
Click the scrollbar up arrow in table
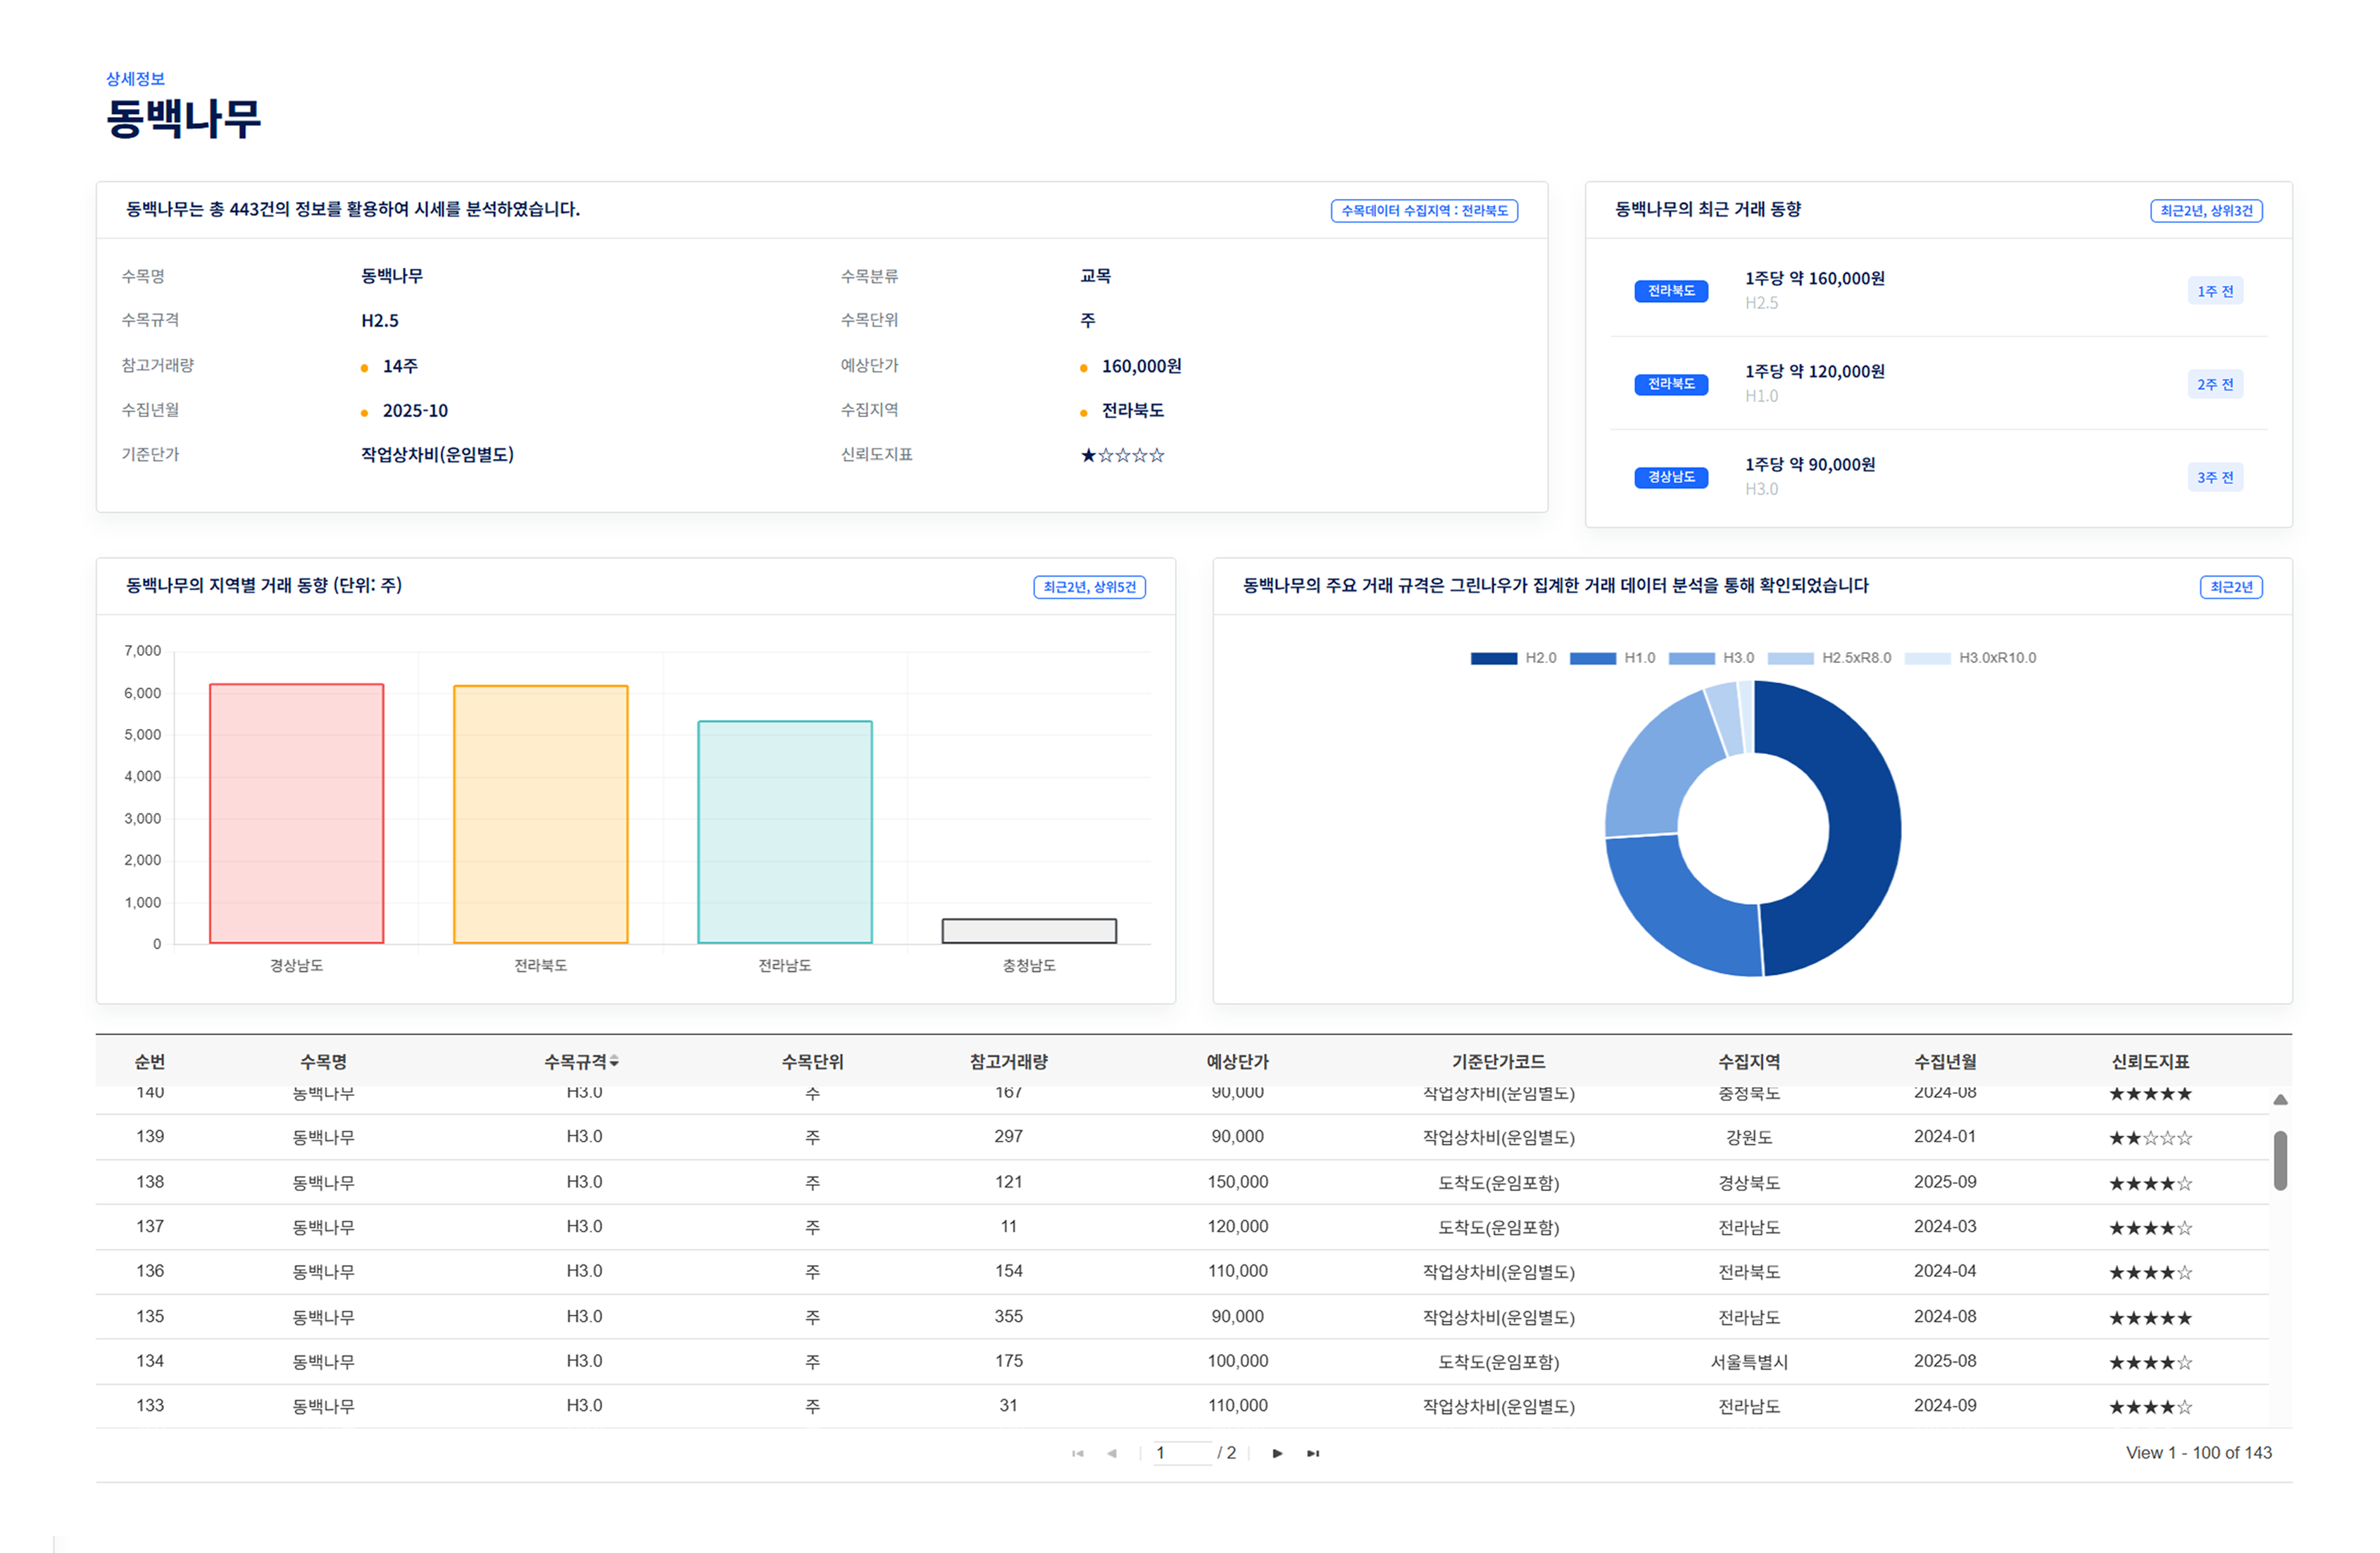pyautogui.click(x=2280, y=1099)
